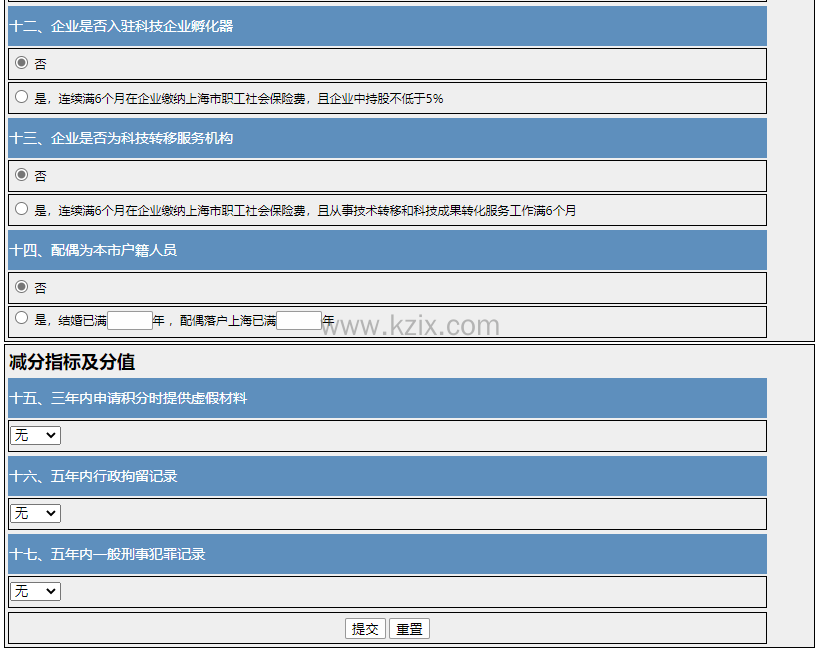
Task: Click header 十六、五年内行政拘留记录
Action: coord(94,476)
